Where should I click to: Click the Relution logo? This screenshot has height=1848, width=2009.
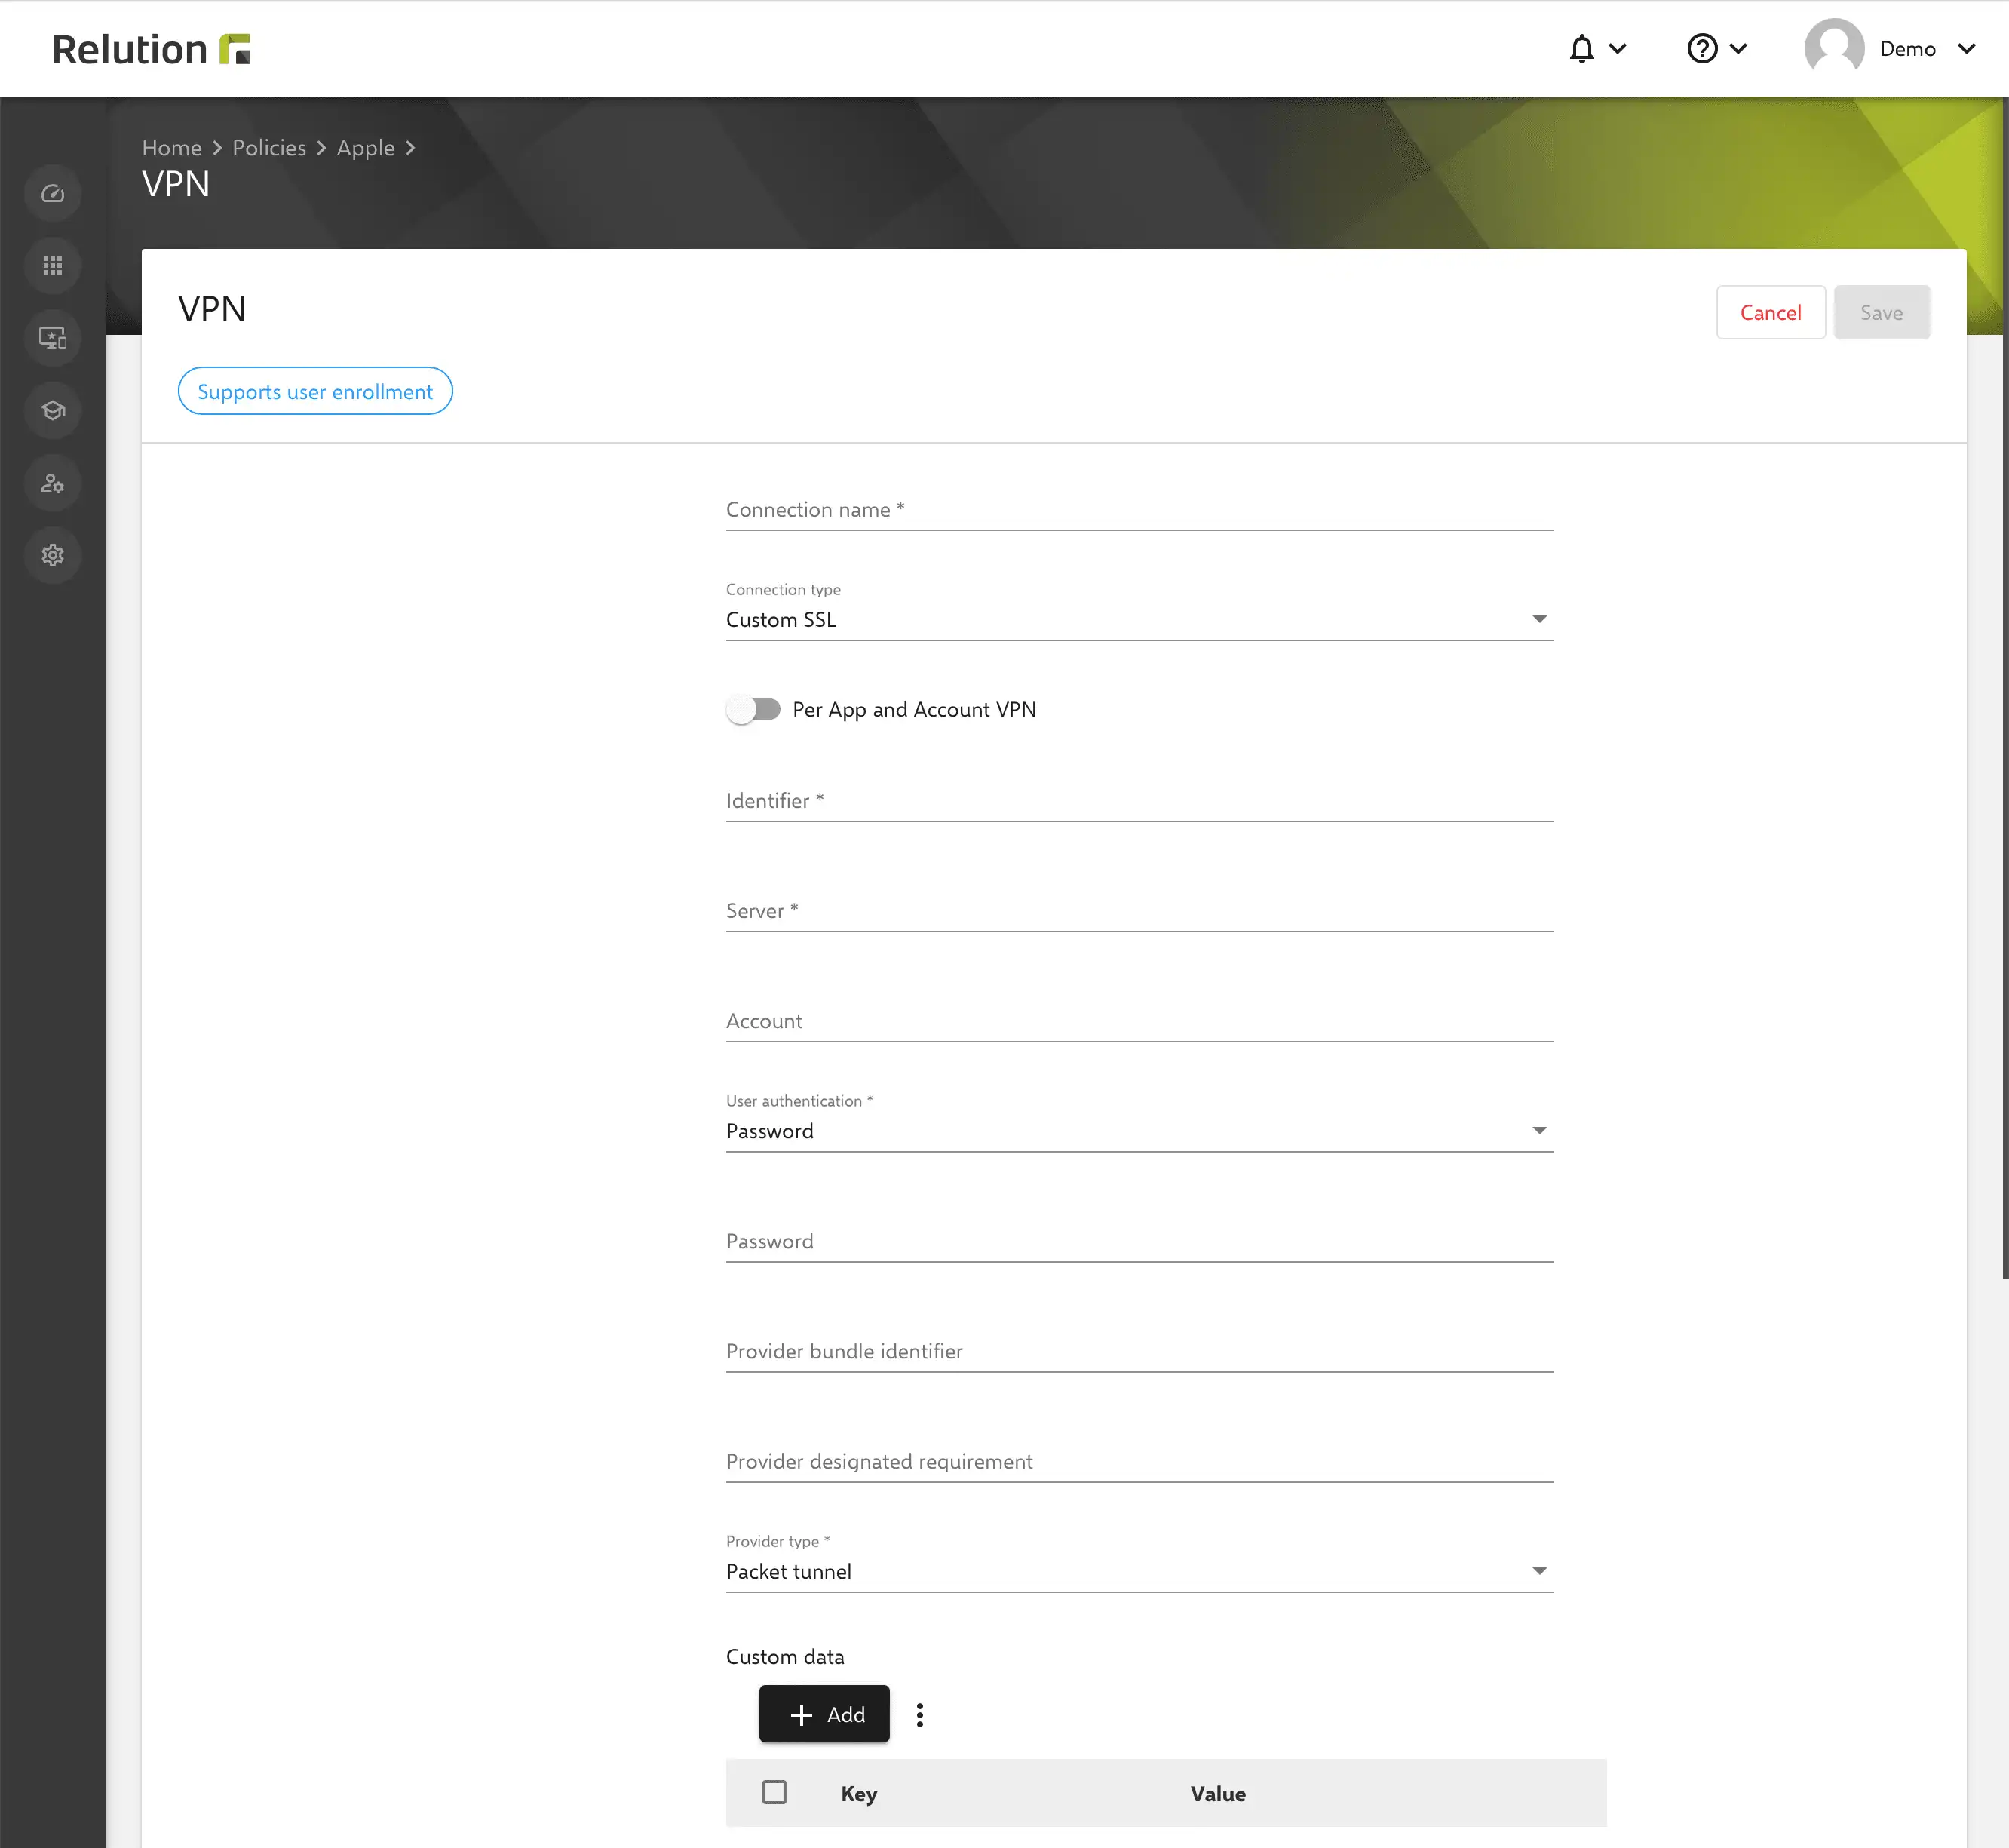pos(151,49)
